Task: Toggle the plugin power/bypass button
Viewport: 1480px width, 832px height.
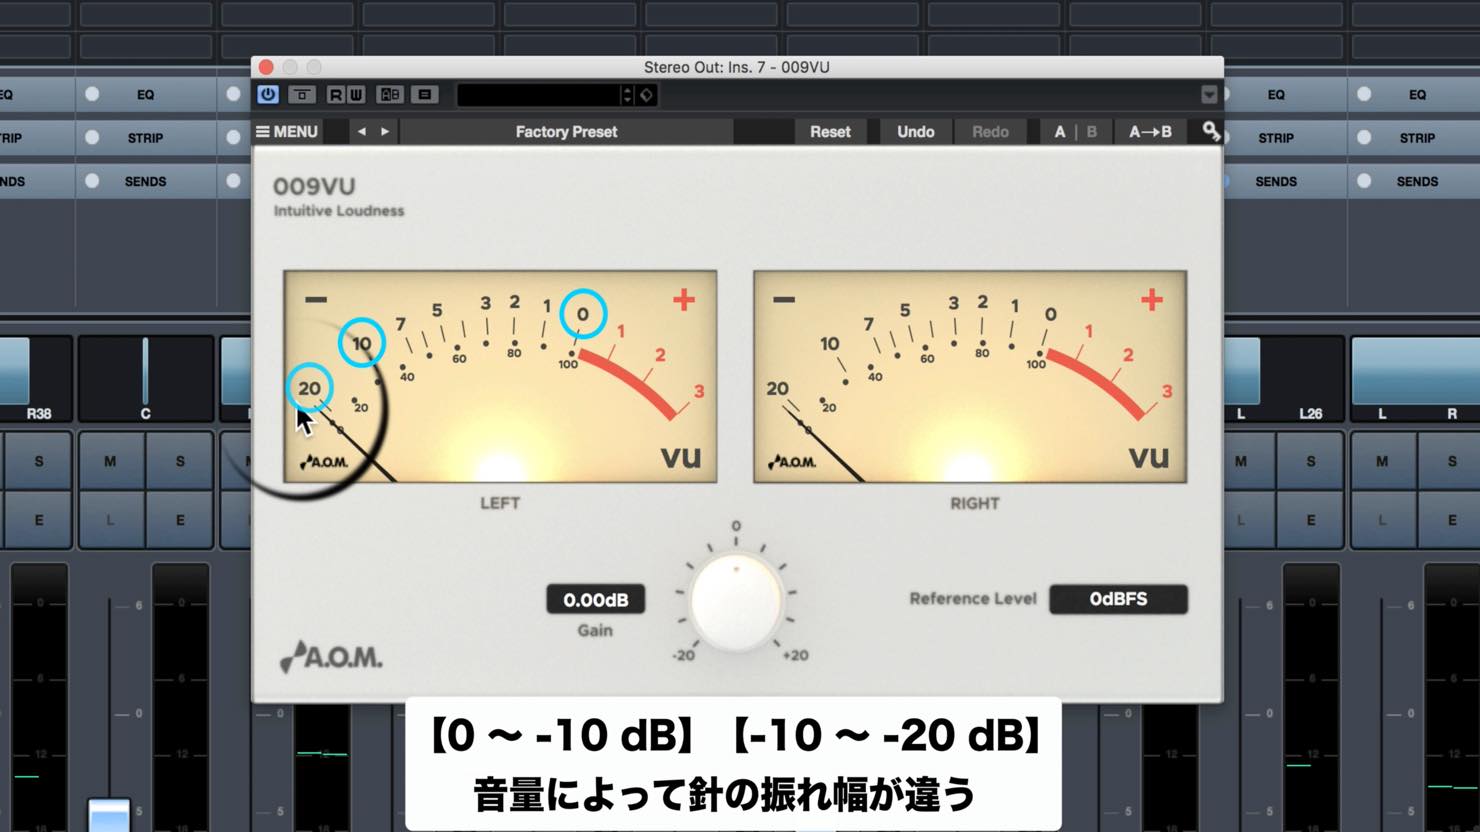Action: click(268, 94)
